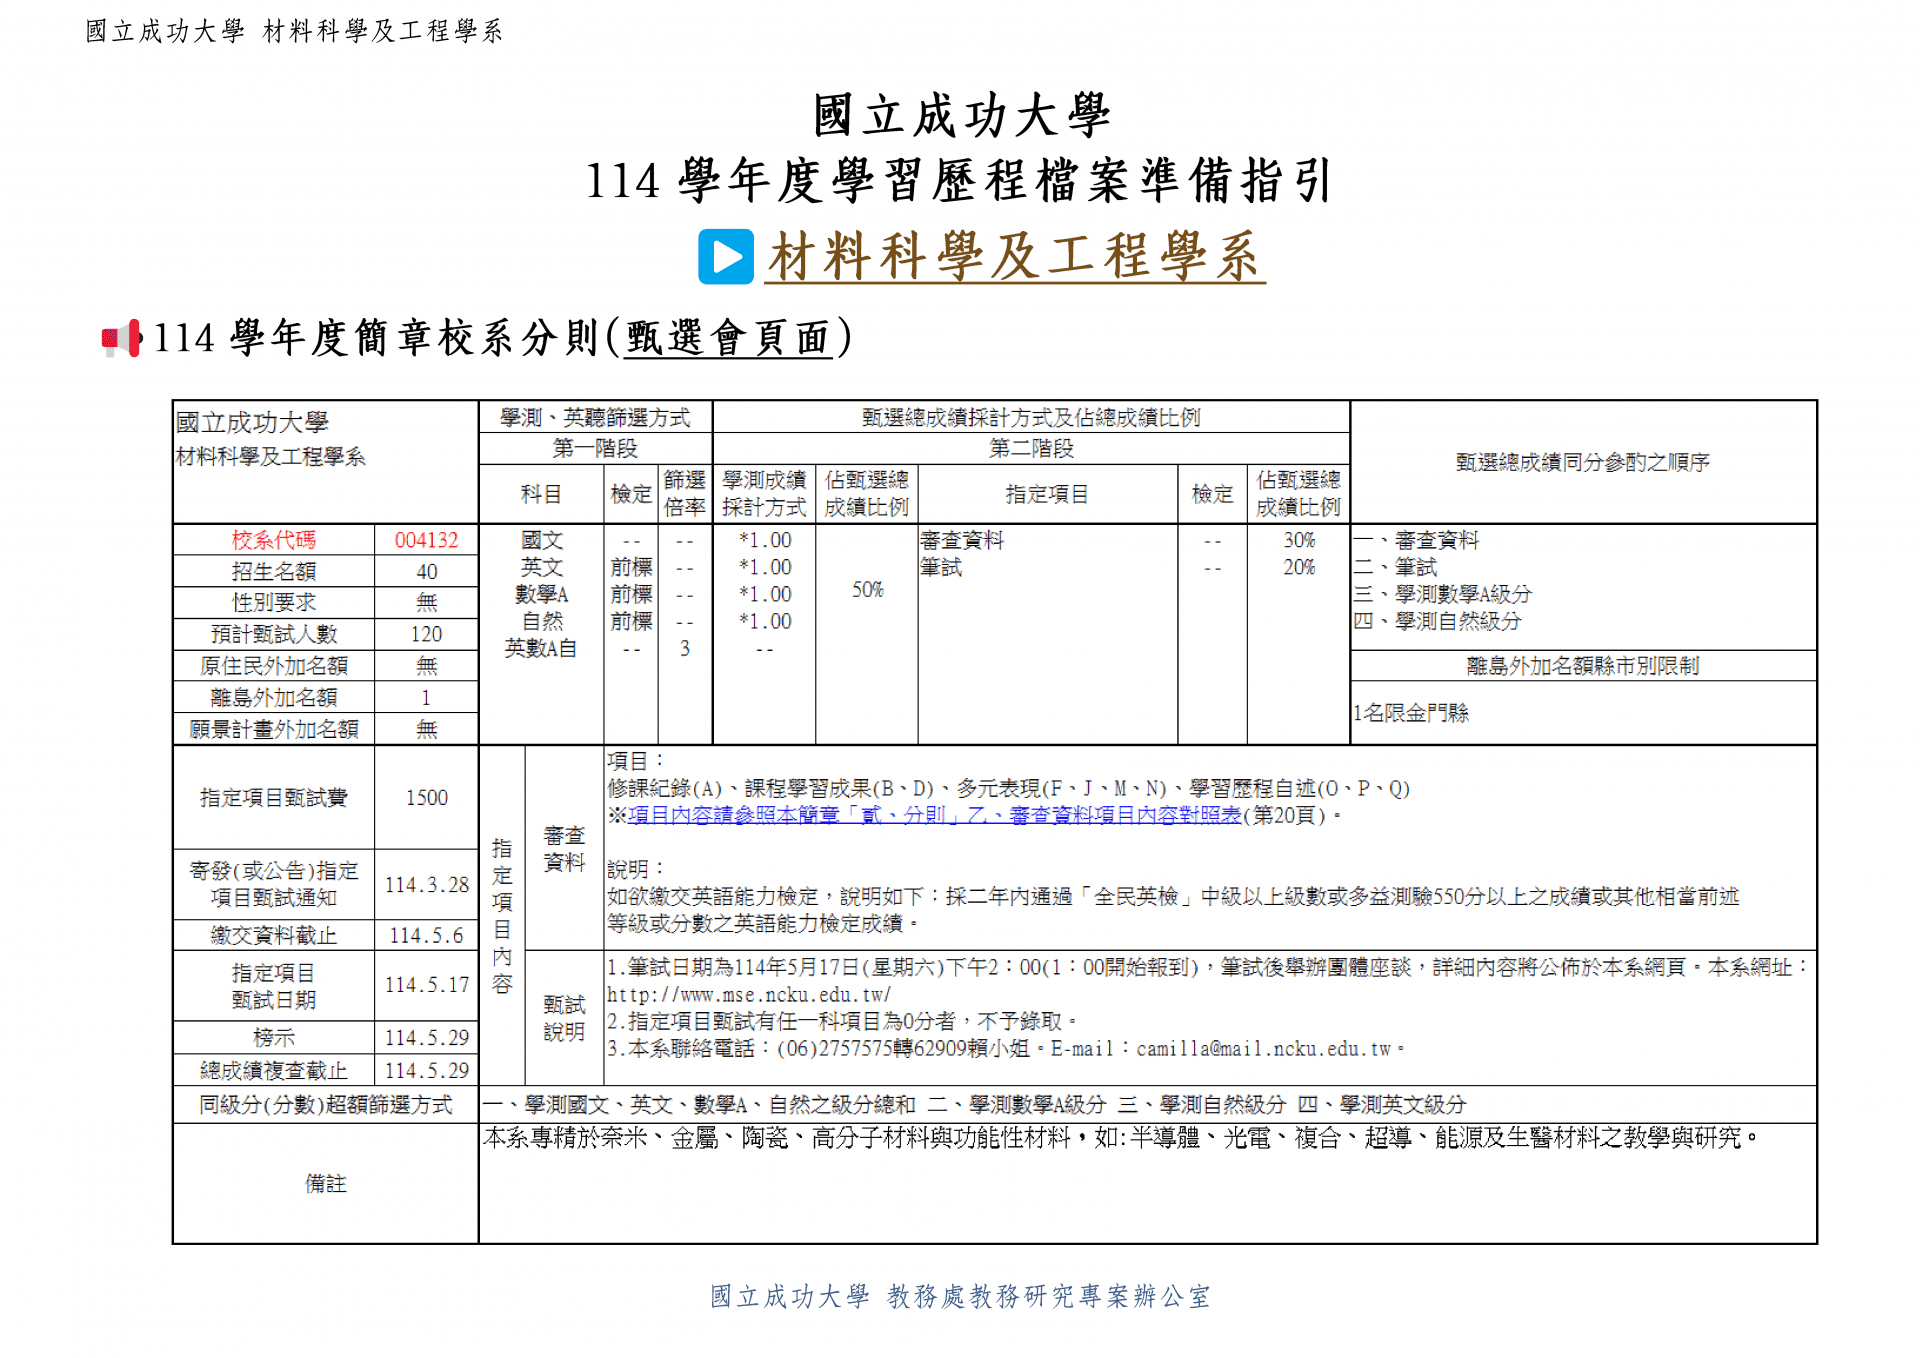
Task: Open the 材料科學及工程學系 title link
Action: (1014, 257)
